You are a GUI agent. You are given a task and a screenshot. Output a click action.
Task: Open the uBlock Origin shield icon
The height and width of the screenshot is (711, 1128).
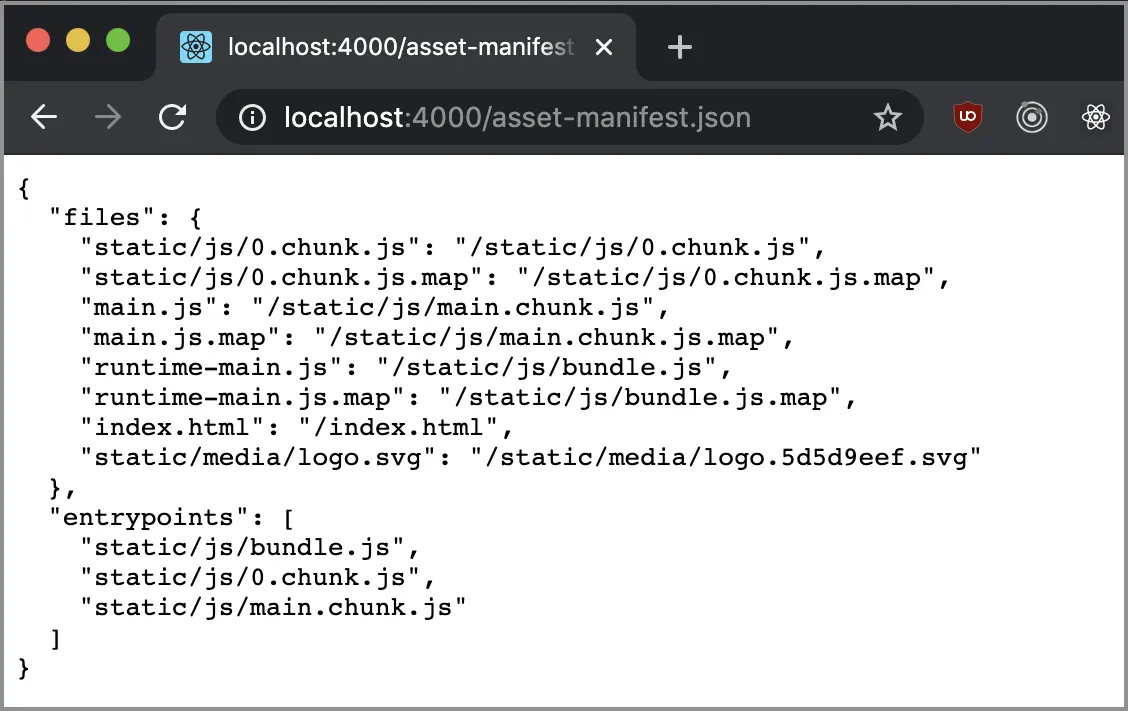[x=967, y=117]
